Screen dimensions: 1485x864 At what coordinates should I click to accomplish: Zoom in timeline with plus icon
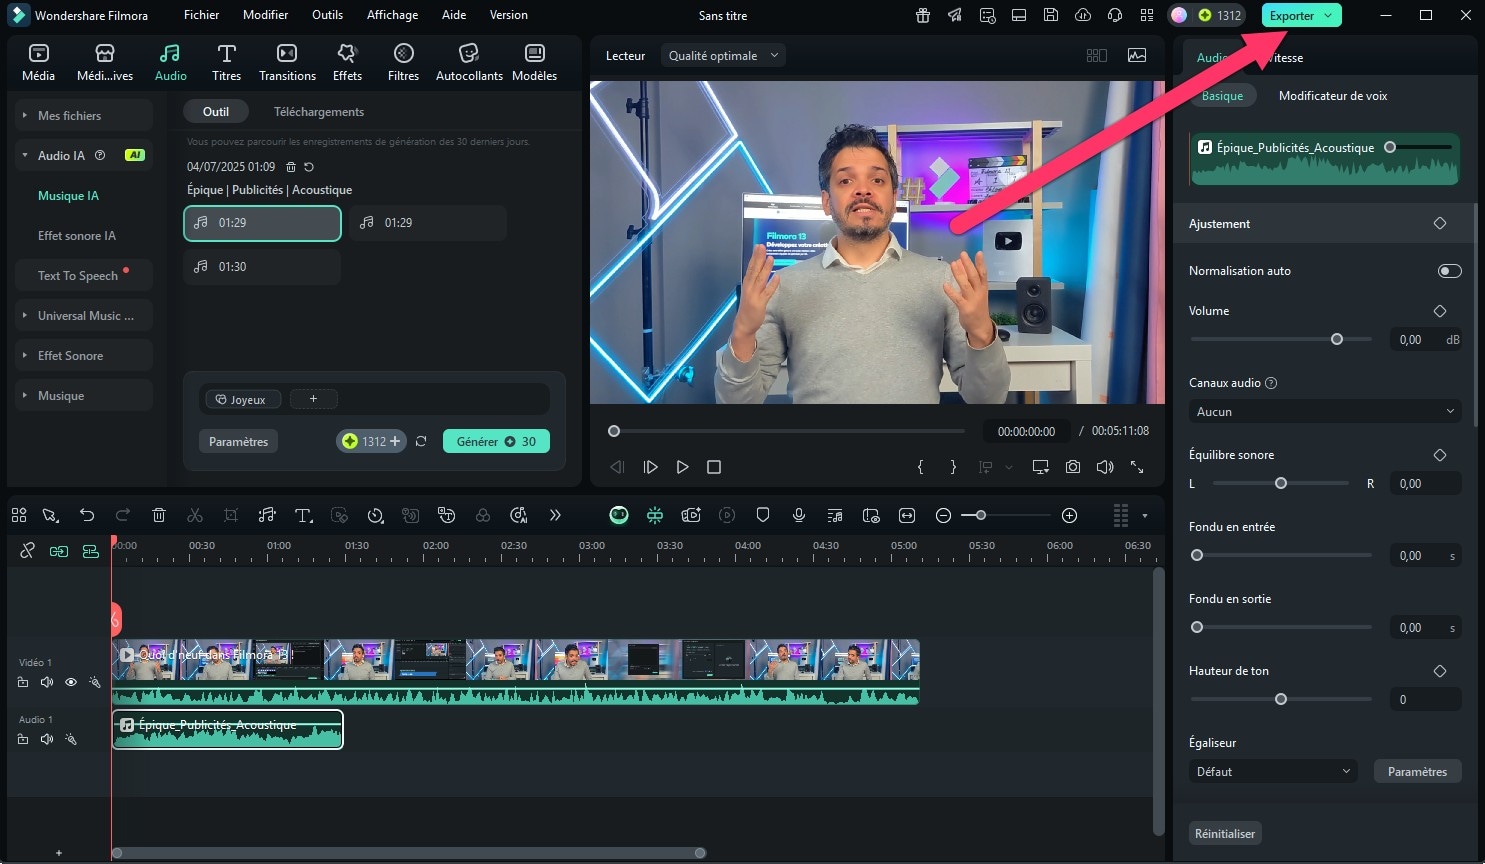[x=1069, y=515]
